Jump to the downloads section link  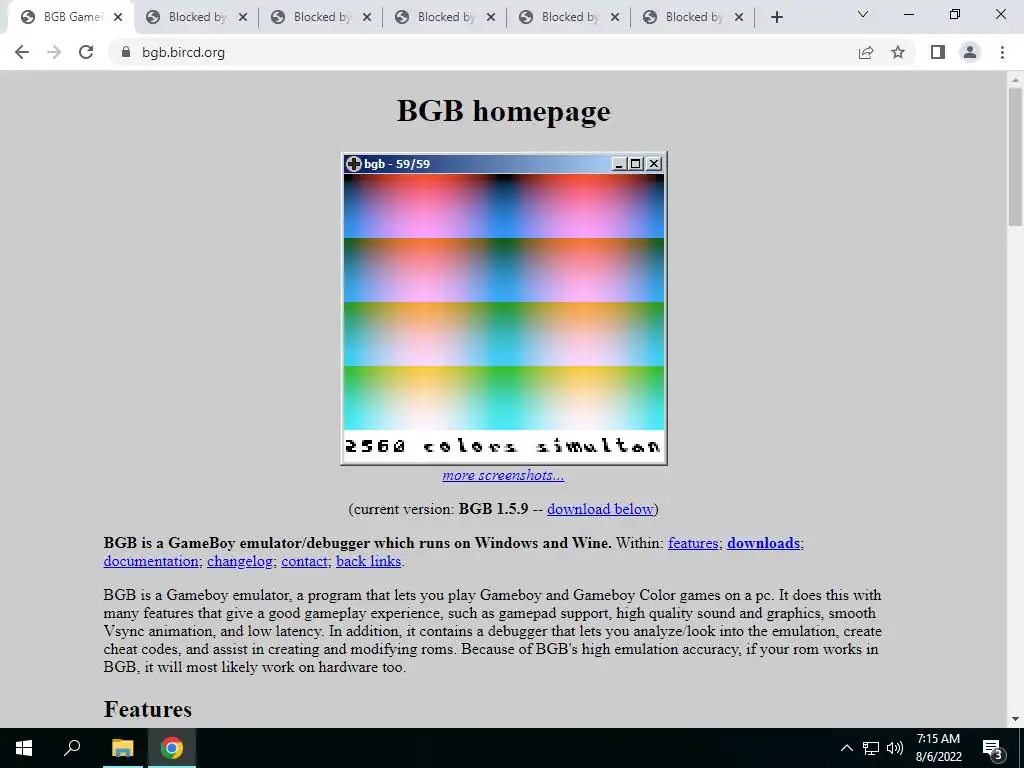coord(763,543)
